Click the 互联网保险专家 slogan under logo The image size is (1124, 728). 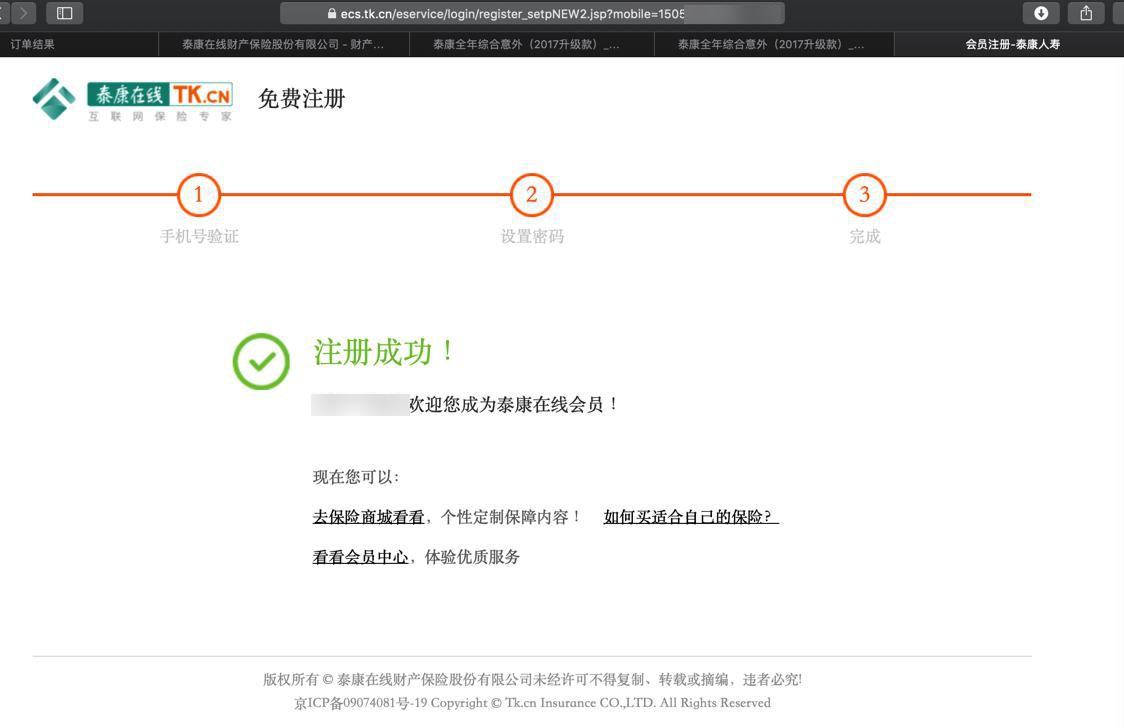(x=160, y=116)
